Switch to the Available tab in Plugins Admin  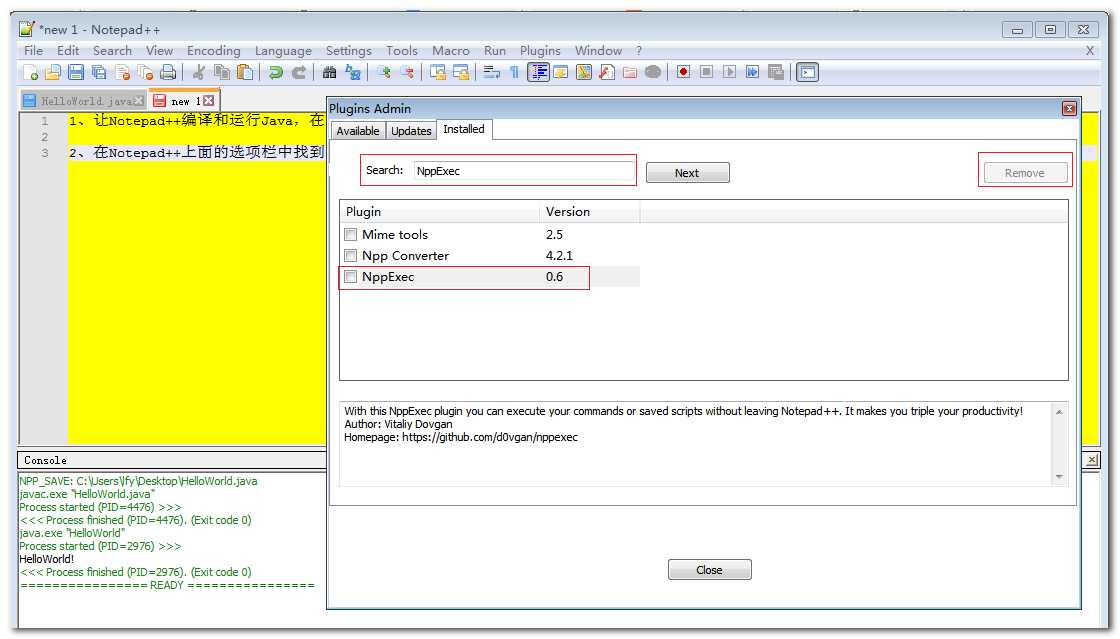(358, 131)
